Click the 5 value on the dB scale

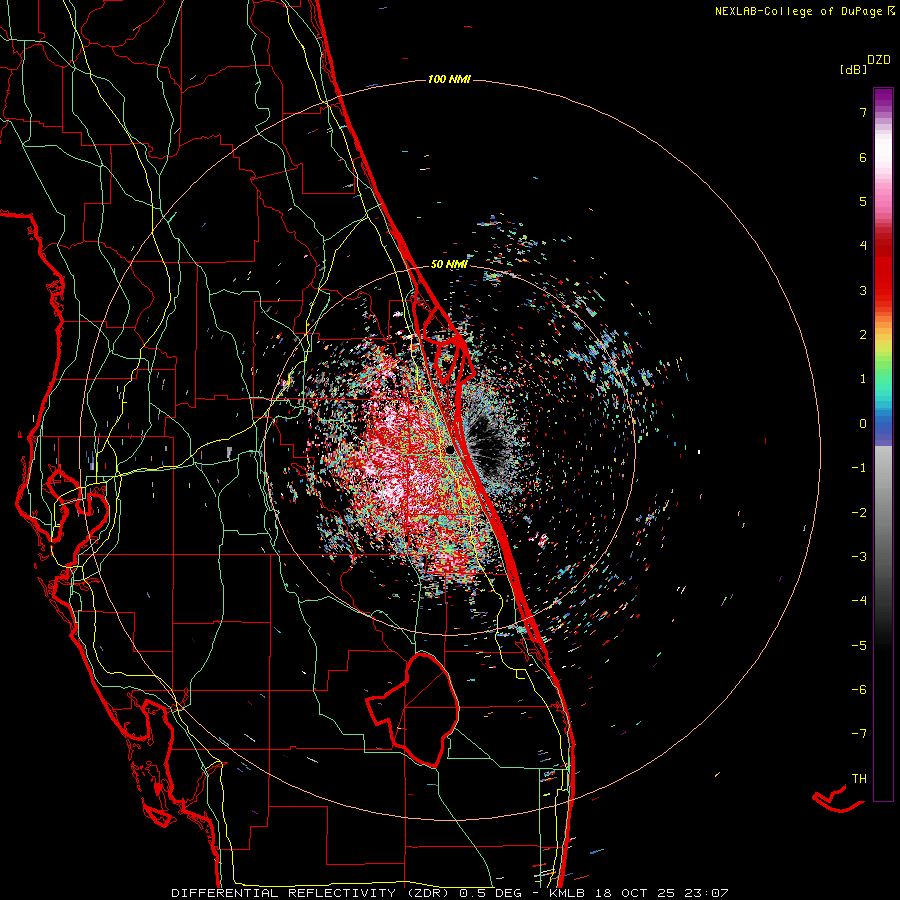coord(863,201)
